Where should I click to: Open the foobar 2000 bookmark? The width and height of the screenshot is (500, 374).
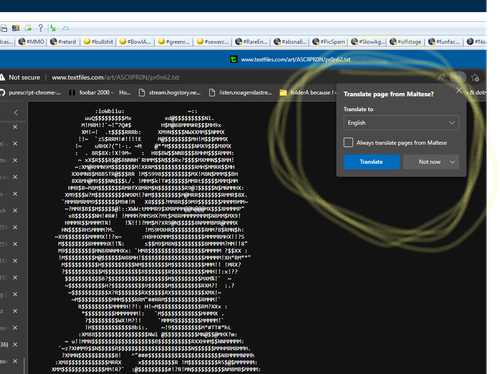(x=91, y=93)
